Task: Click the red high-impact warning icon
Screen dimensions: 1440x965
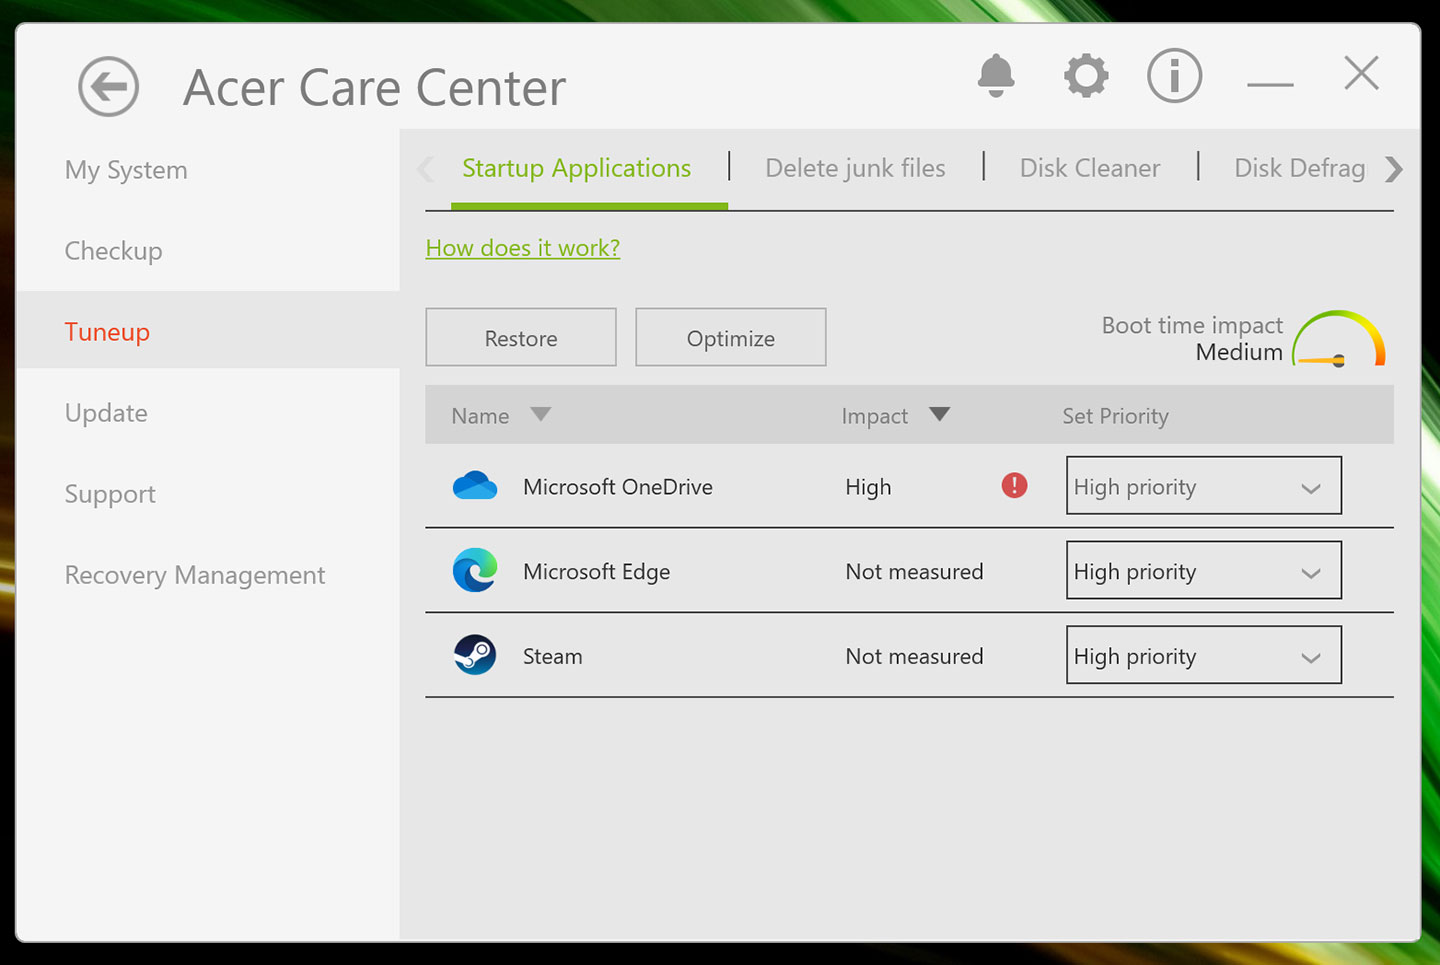Action: 1014,486
